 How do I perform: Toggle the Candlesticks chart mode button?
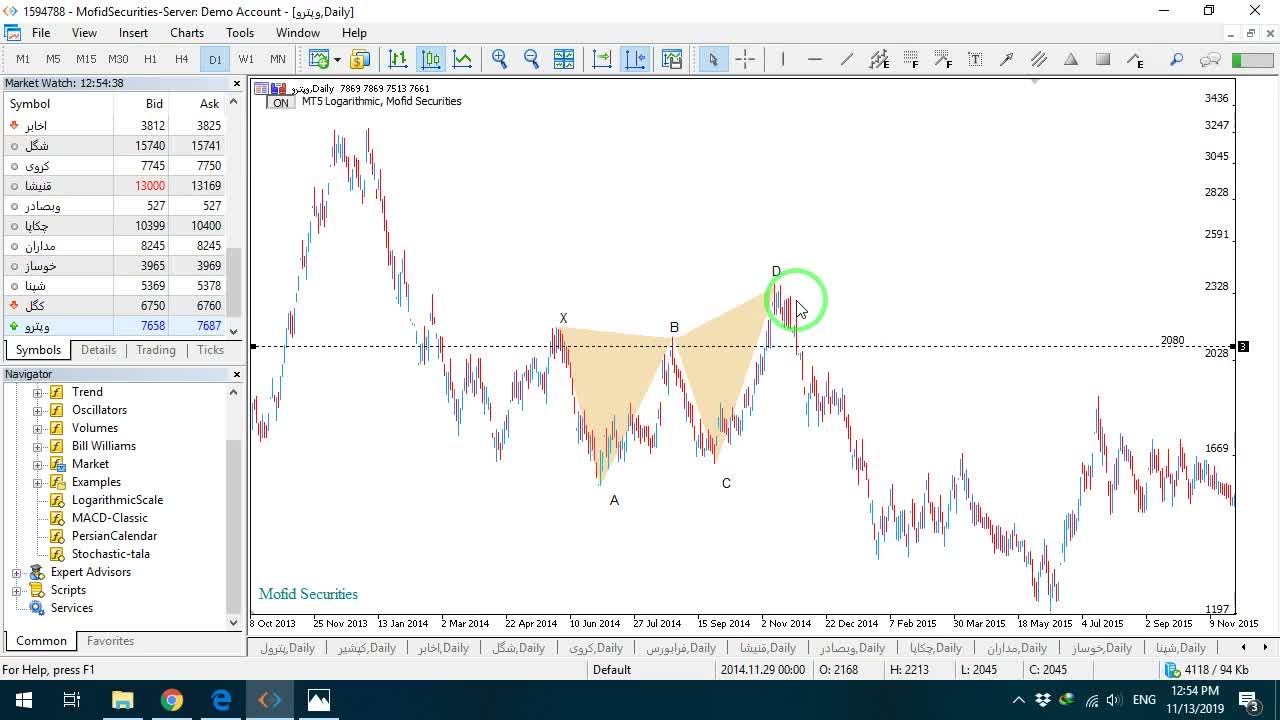coord(430,59)
